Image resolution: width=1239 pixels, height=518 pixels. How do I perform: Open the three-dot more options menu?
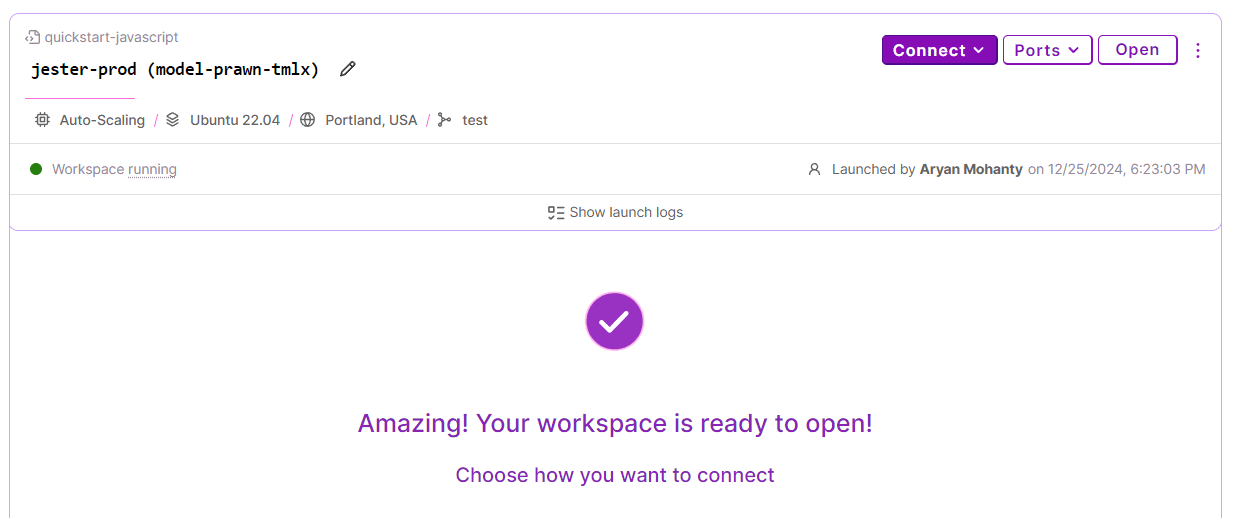coord(1198,50)
